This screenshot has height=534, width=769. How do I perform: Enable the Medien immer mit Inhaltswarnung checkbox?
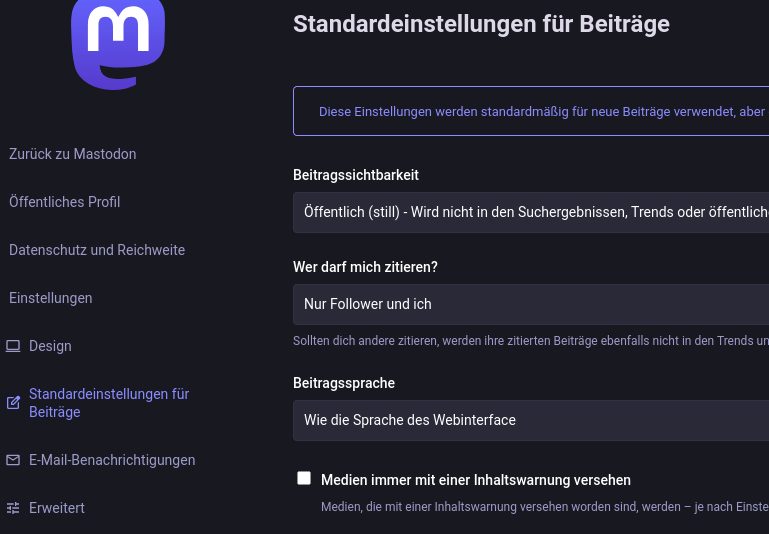[304, 478]
